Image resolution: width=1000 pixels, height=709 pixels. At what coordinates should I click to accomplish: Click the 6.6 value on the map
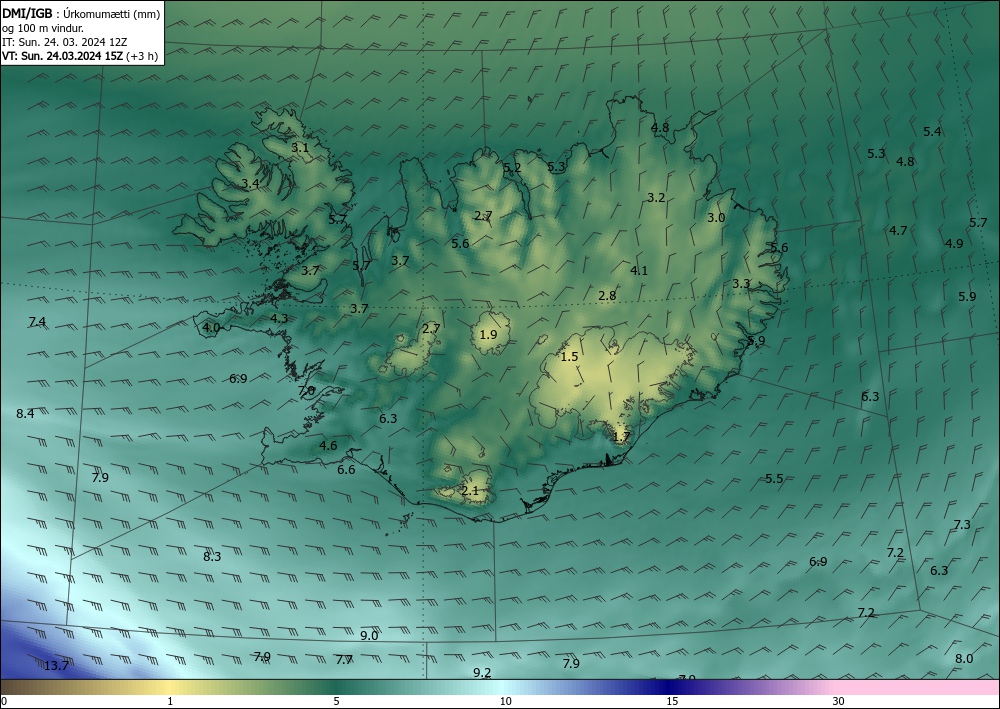click(346, 470)
